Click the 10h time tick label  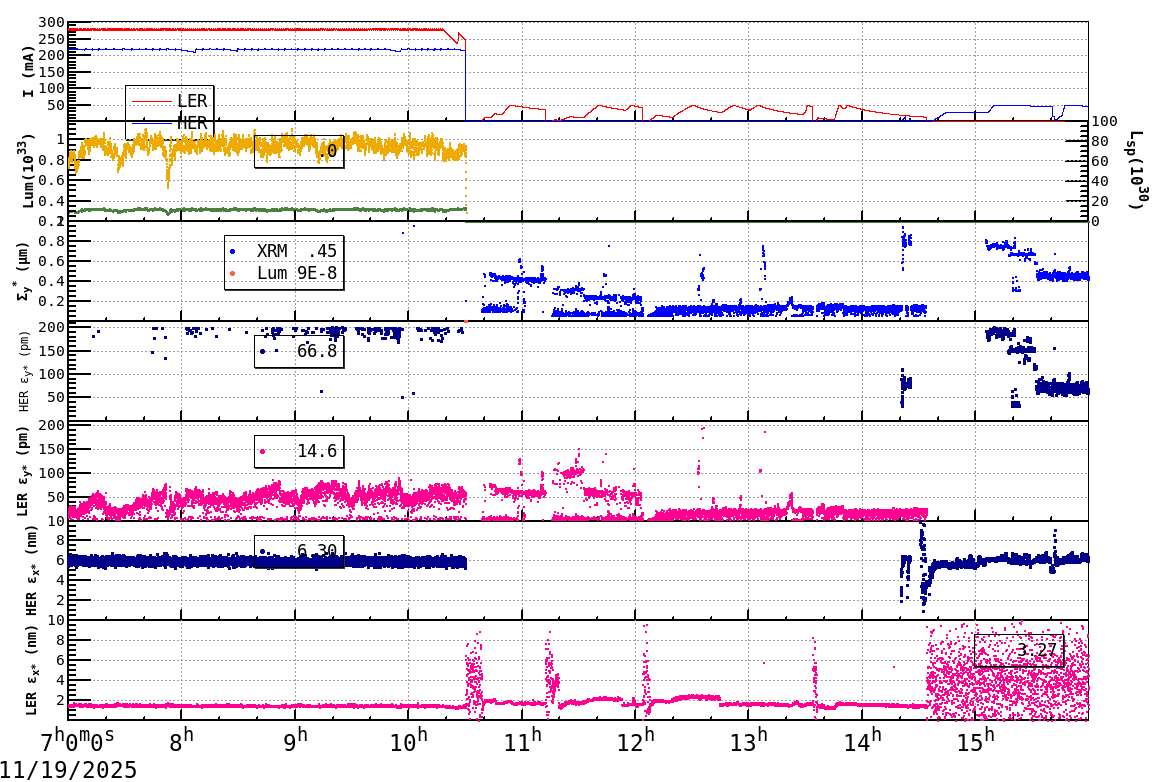[408, 740]
